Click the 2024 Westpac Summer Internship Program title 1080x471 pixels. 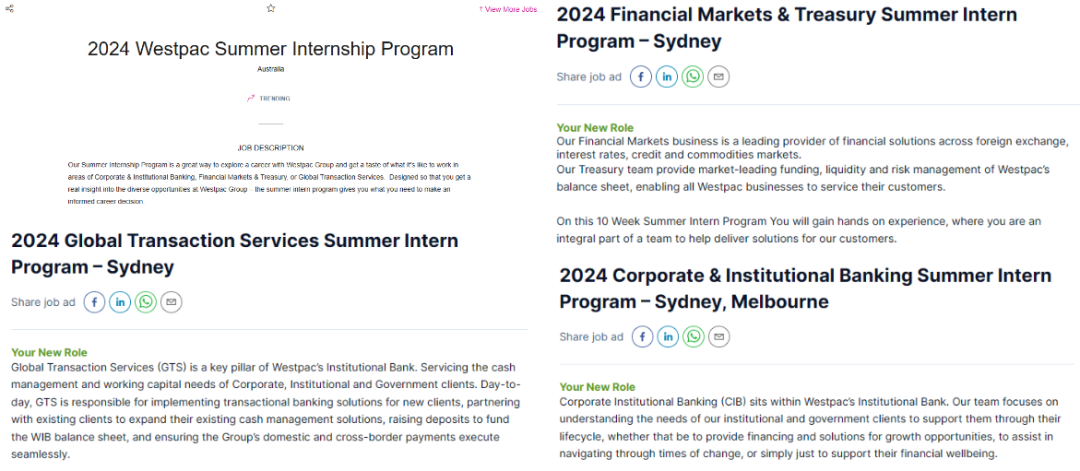point(271,49)
